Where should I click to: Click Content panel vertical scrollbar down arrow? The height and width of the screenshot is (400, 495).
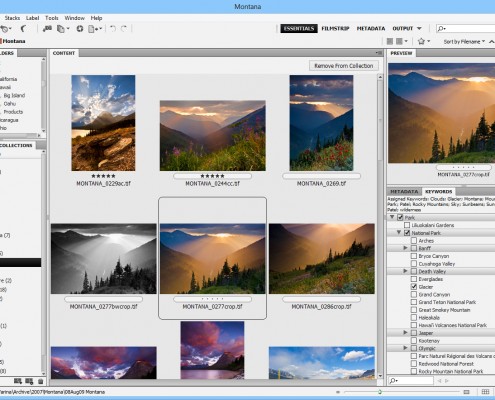click(x=380, y=376)
